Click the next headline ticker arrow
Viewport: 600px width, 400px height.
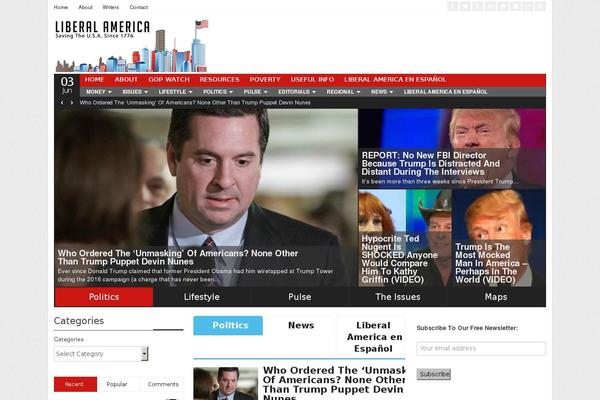72,103
